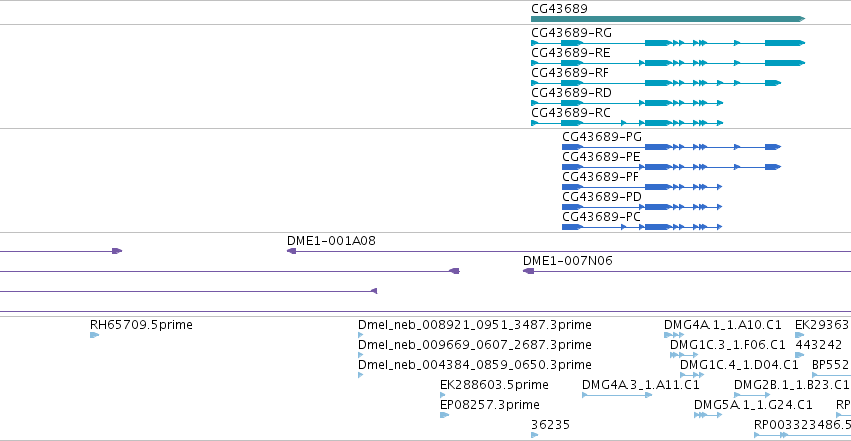The image size is (851, 441).
Task: Select the DMG4A.3_1.A11.C1 label
Action: pyautogui.click(x=641, y=386)
